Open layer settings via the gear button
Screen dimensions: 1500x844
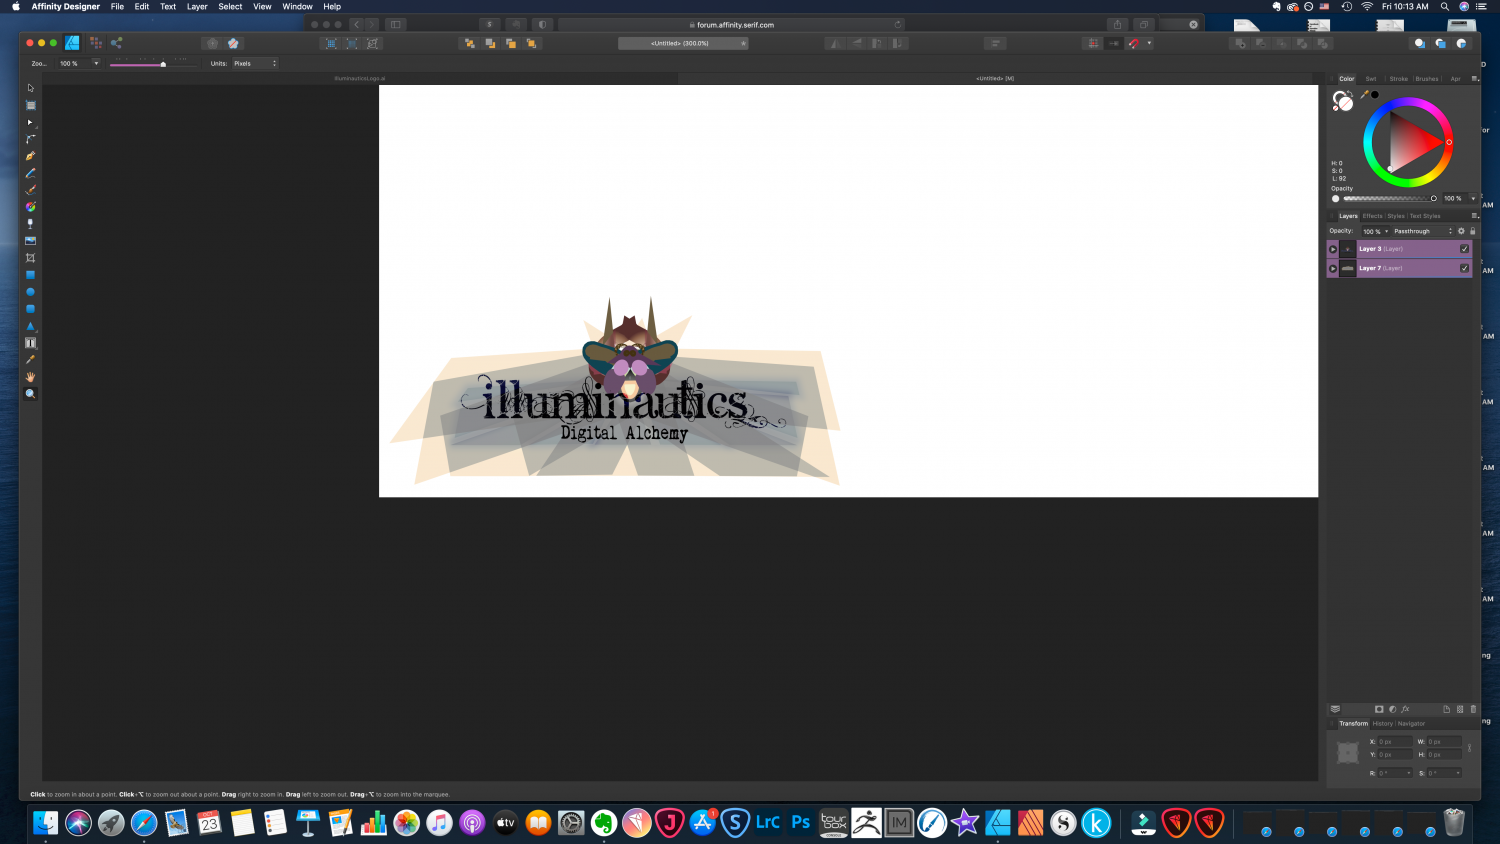coord(1461,231)
